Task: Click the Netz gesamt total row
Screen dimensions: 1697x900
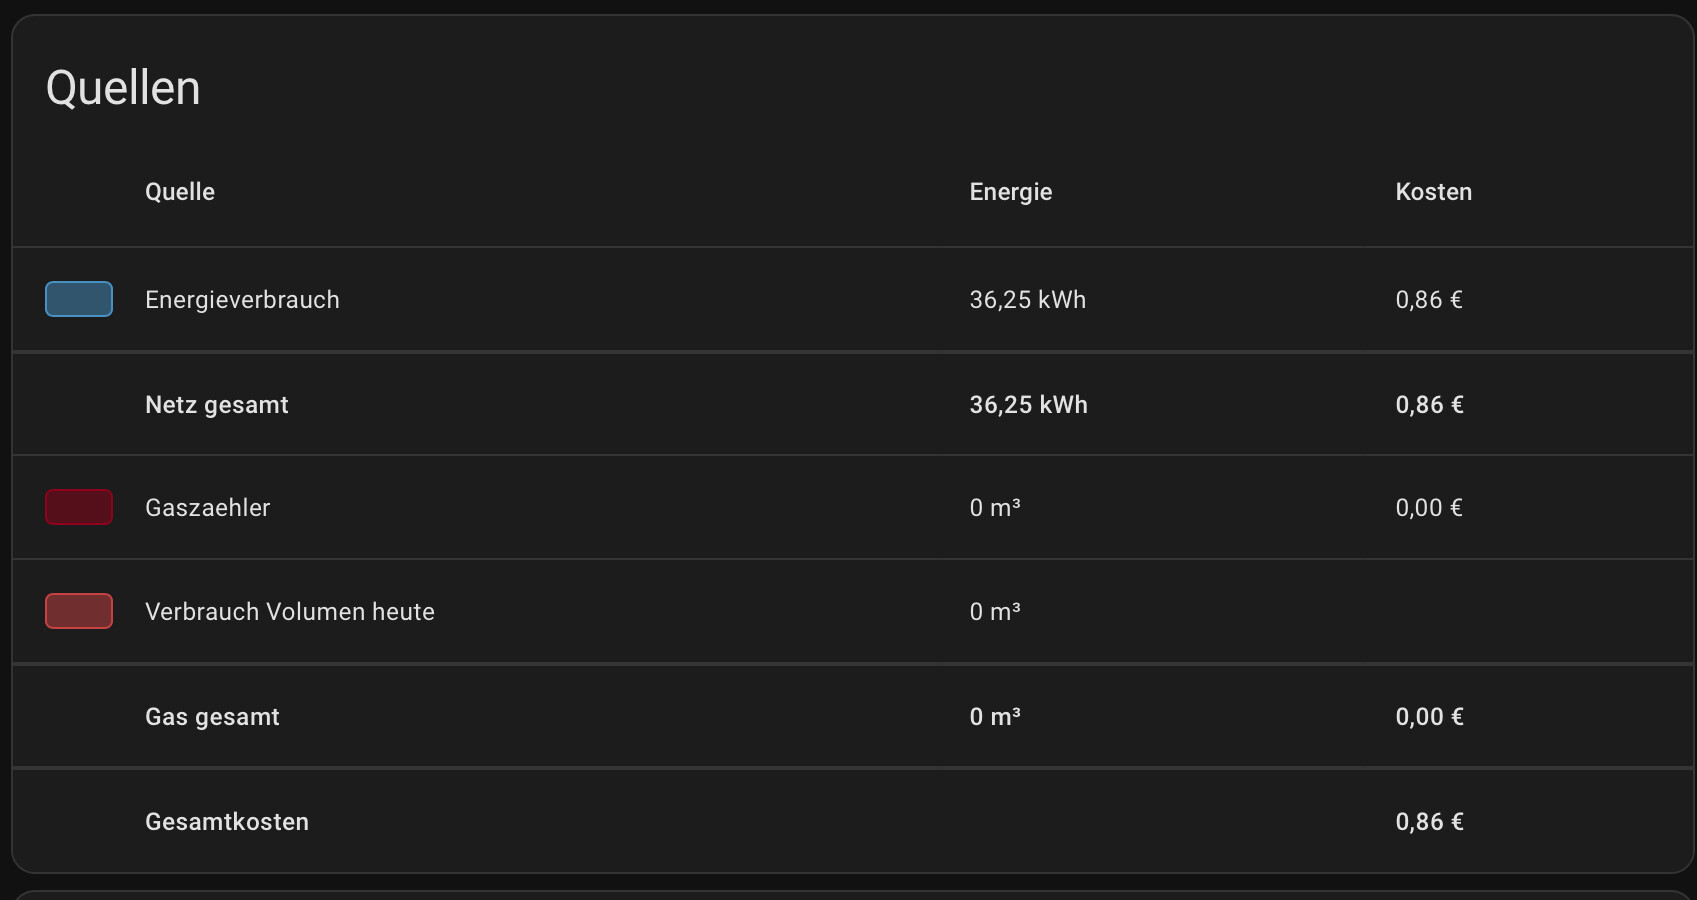Action: click(x=852, y=404)
